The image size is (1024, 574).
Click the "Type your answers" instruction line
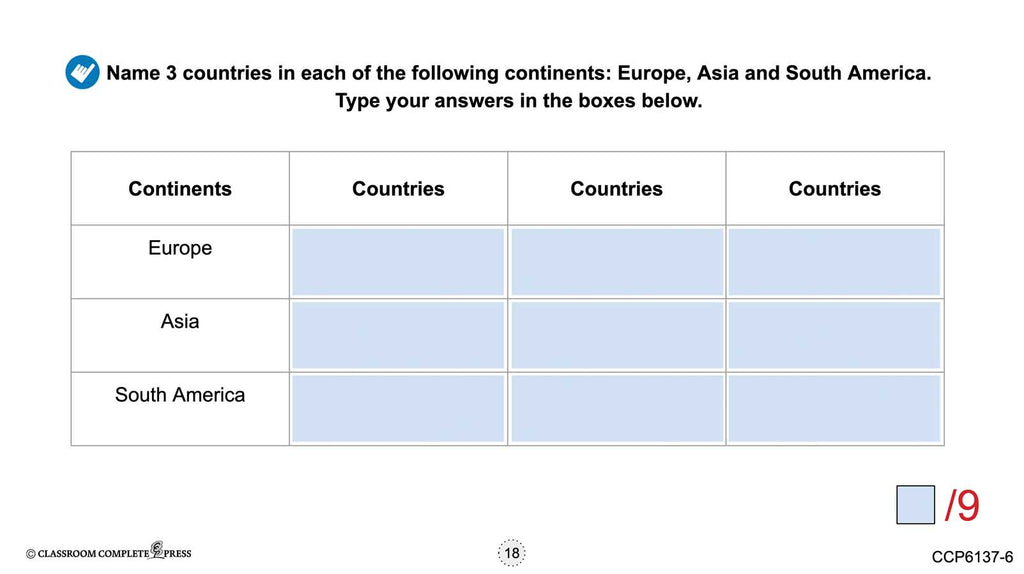(x=519, y=102)
